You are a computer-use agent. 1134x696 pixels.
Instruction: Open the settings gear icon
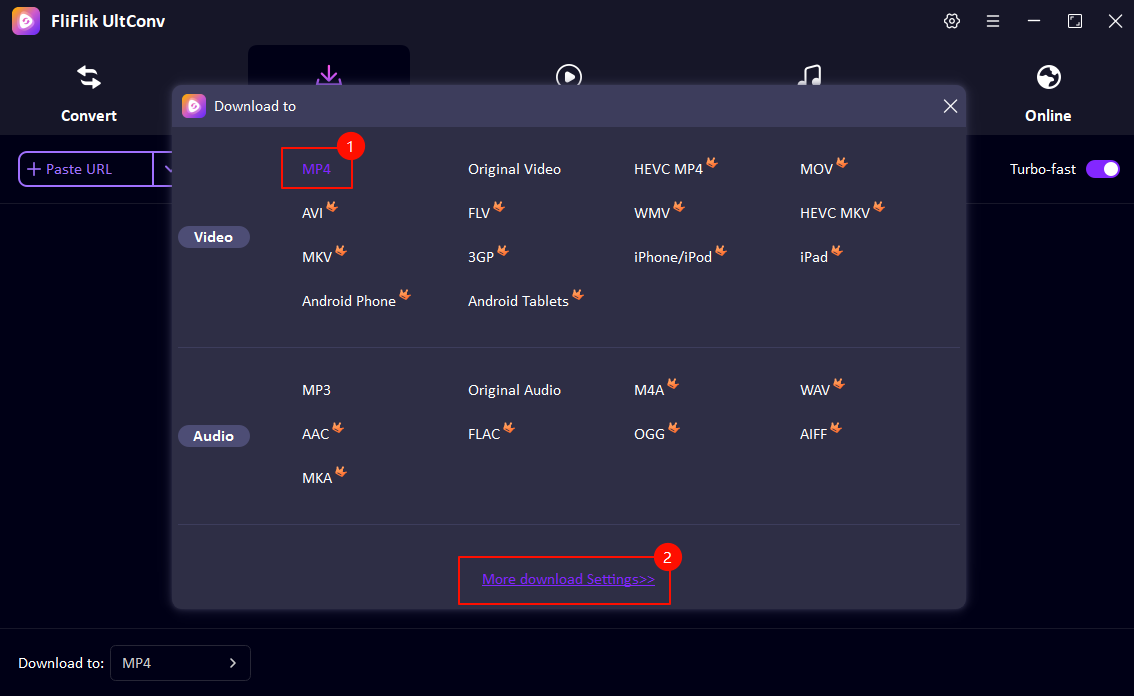[952, 21]
